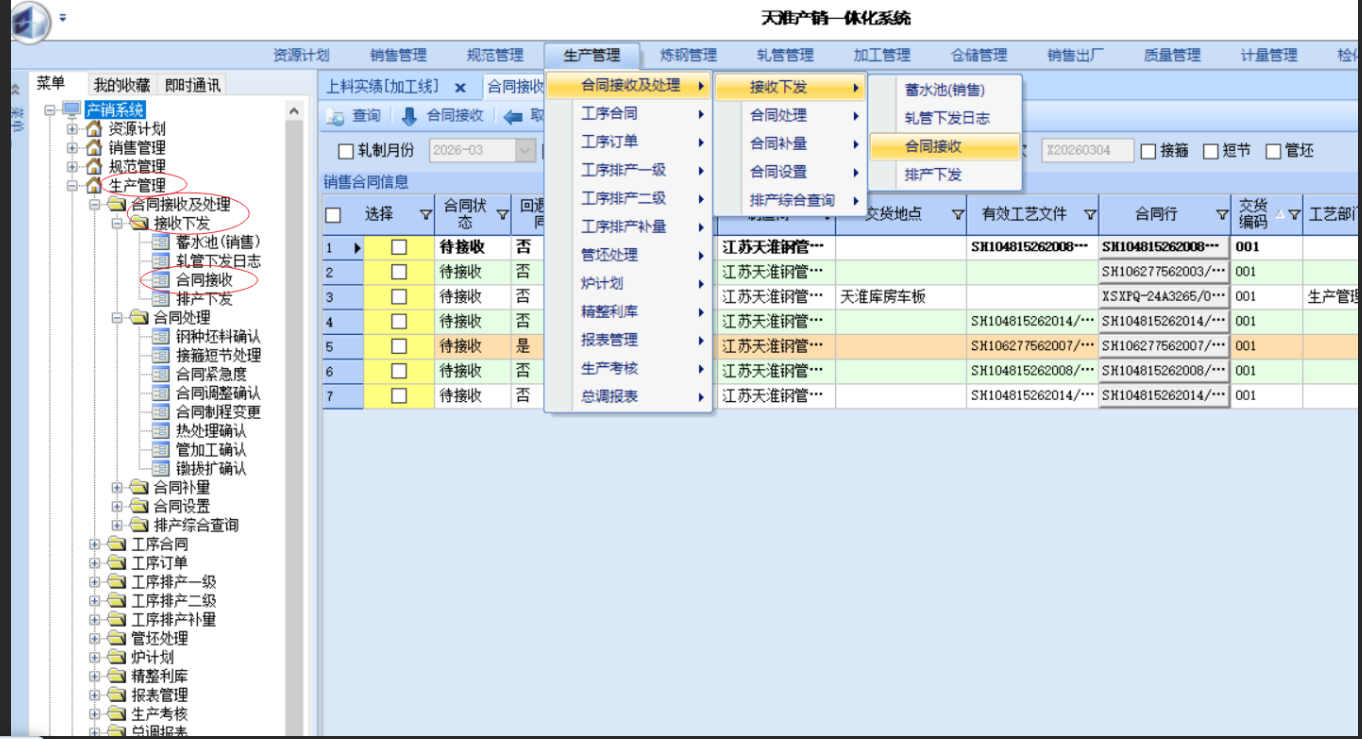Image resolution: width=1362 pixels, height=739 pixels.
Task: Click the filter icon on 交货地点 column
Action: click(x=957, y=214)
